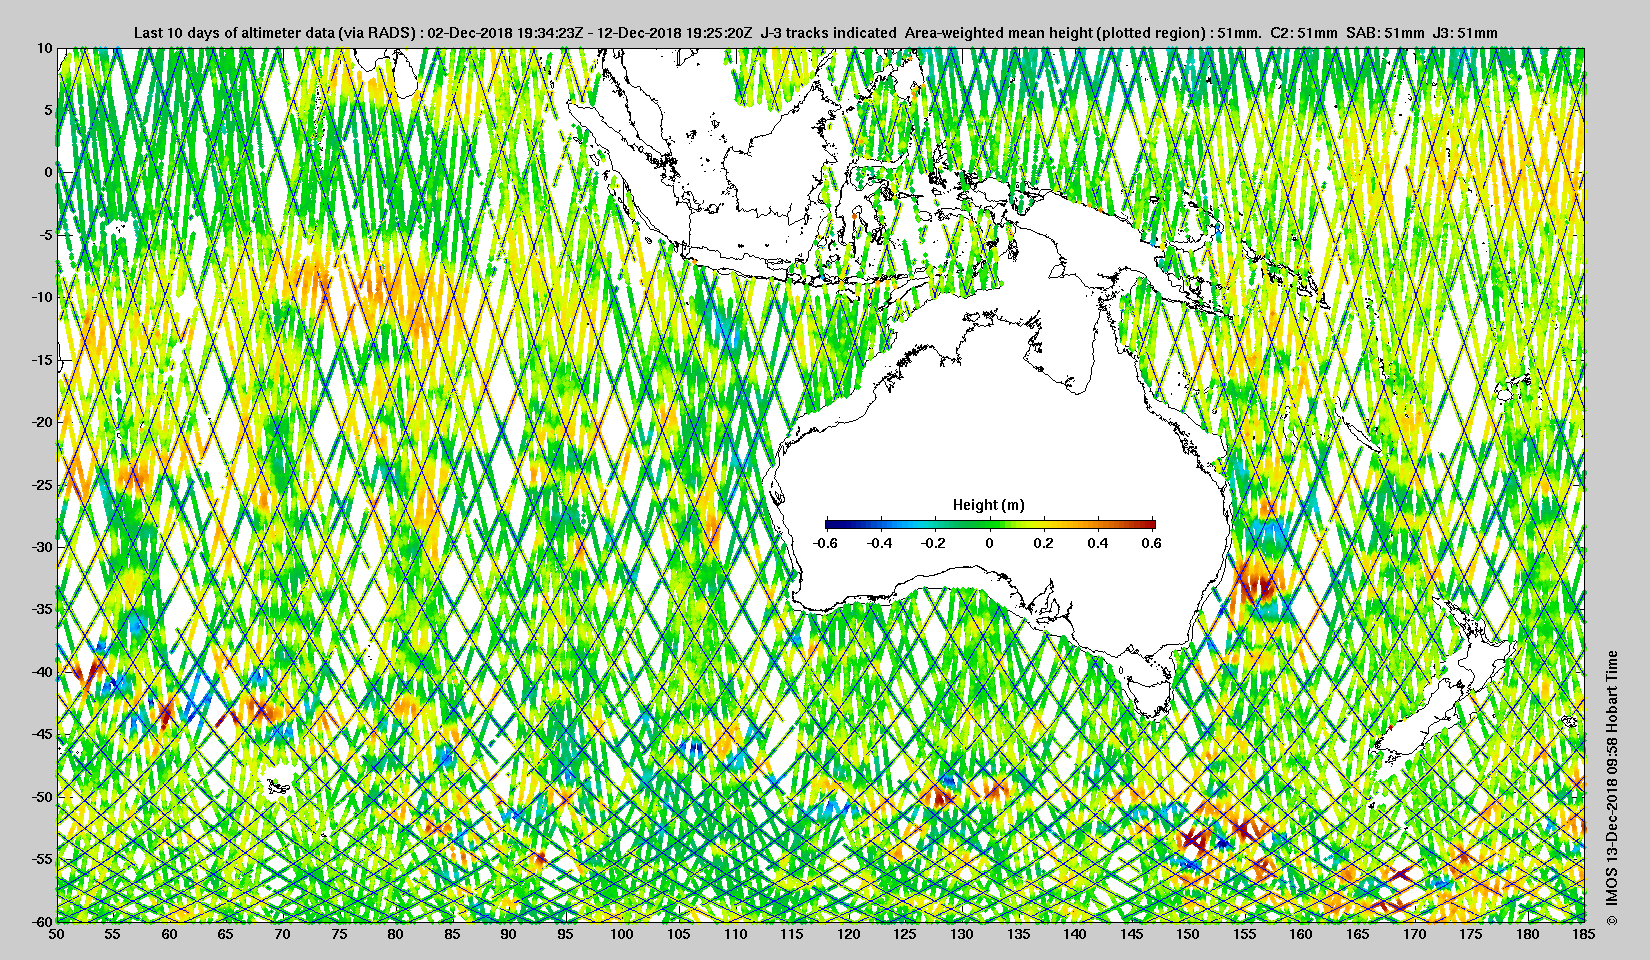The image size is (1650, 960).
Task: Click latitude axis label "-20"
Action: [42, 422]
